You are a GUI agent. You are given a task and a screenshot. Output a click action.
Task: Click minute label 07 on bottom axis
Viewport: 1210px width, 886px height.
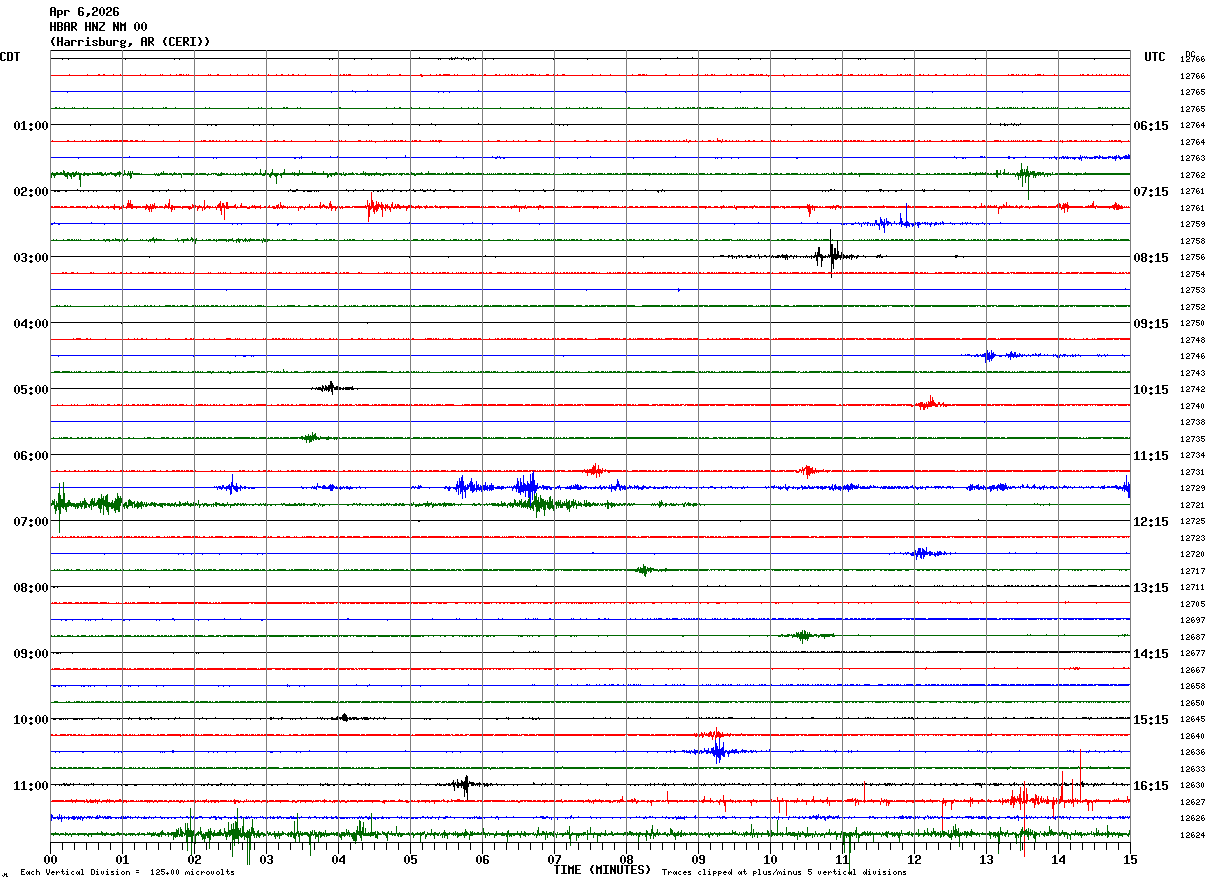(554, 859)
